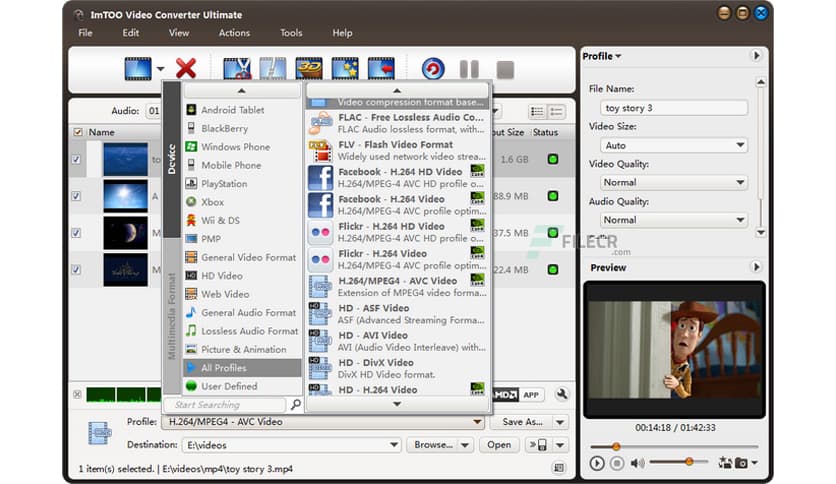Select the Lossless Audio Format category
The height and width of the screenshot is (484, 836).
[243, 331]
